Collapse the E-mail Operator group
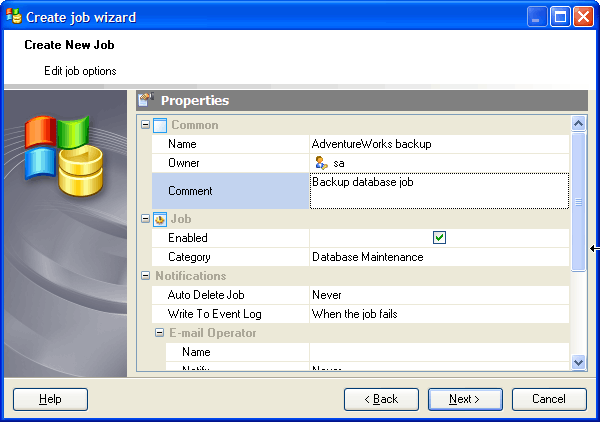 pos(159,333)
